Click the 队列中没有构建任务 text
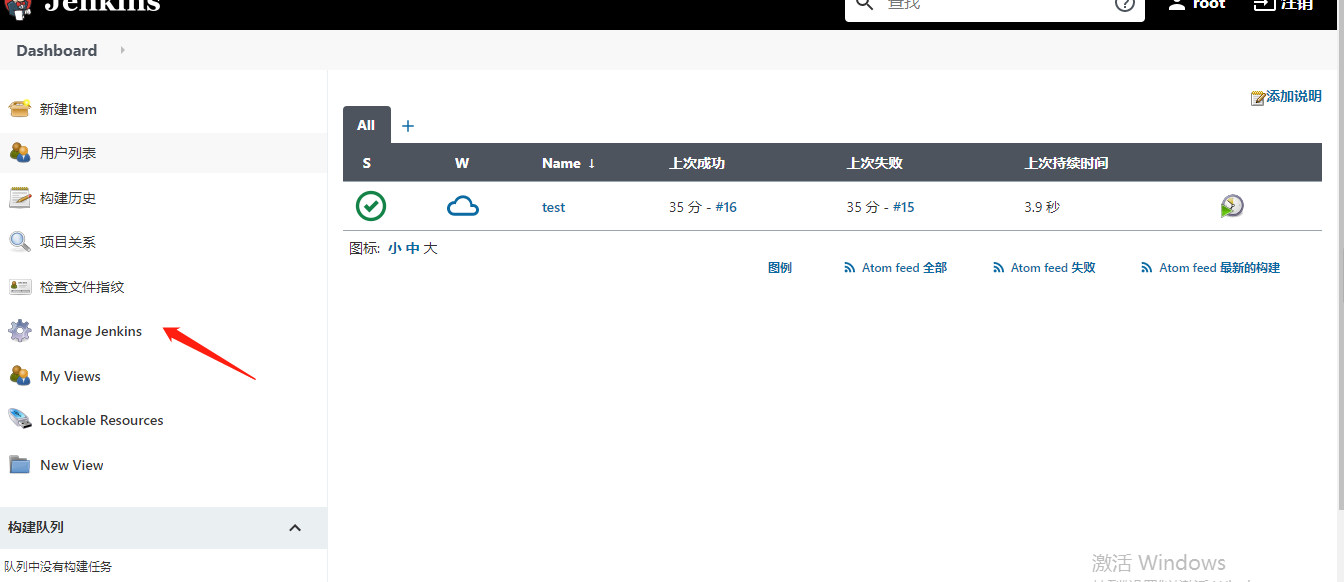Image resolution: width=1344 pixels, height=582 pixels. point(58,566)
